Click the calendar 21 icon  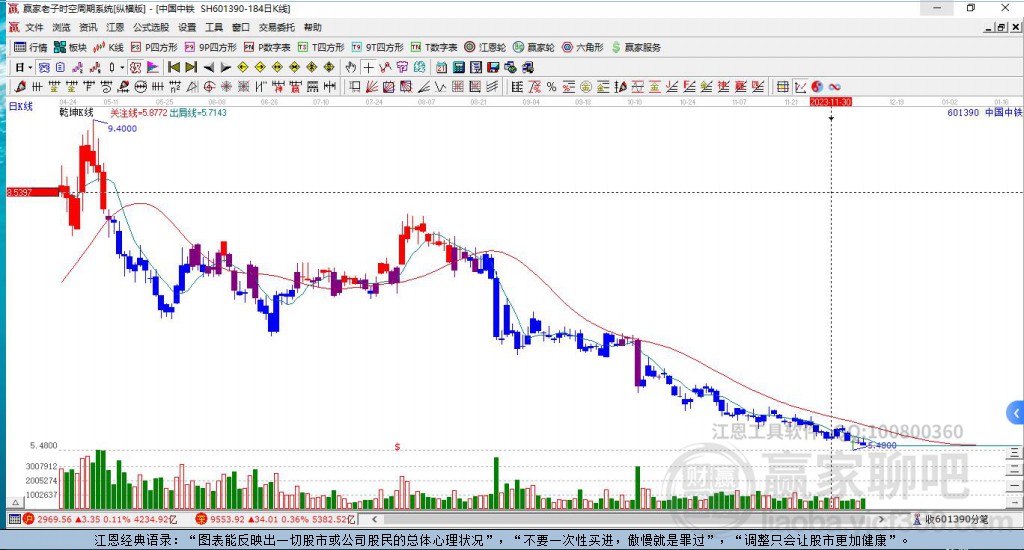click(441, 67)
